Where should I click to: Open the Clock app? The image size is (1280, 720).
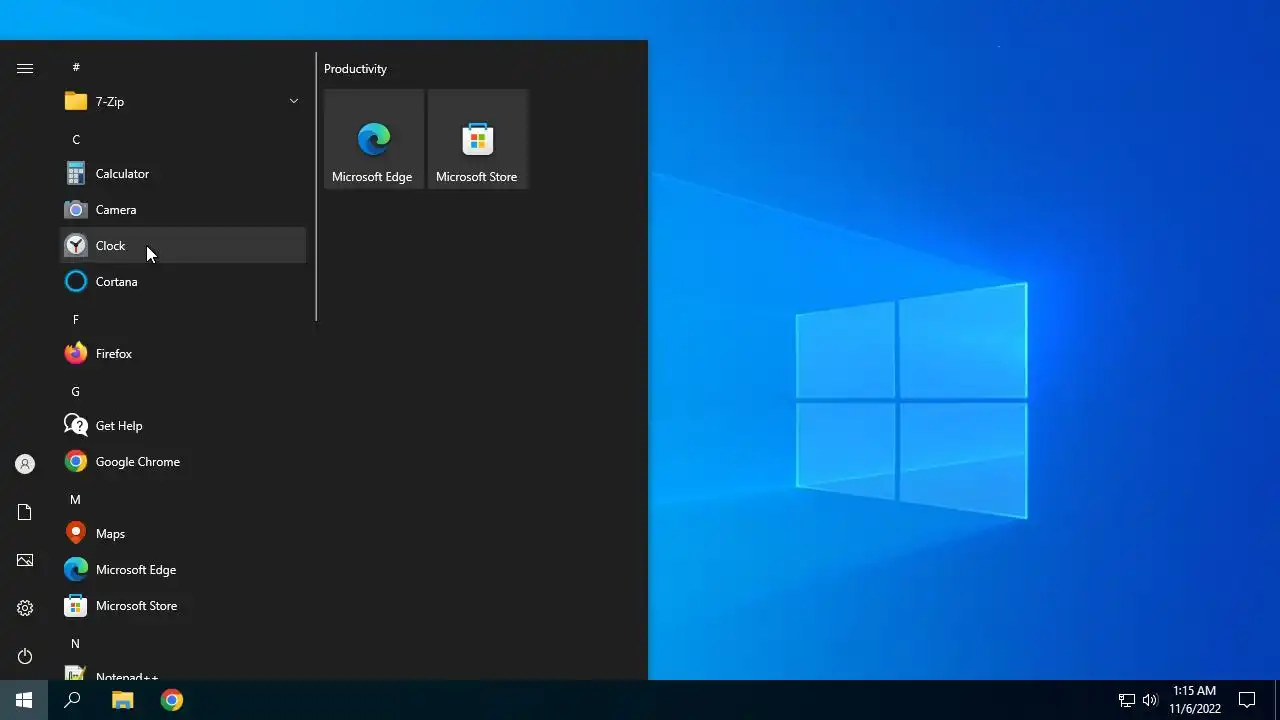[183, 246]
